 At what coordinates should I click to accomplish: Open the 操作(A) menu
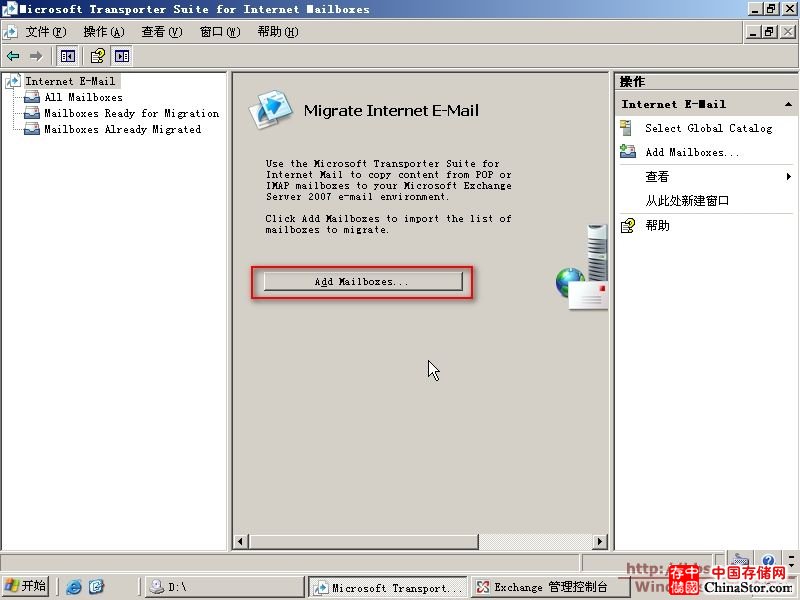(x=104, y=32)
